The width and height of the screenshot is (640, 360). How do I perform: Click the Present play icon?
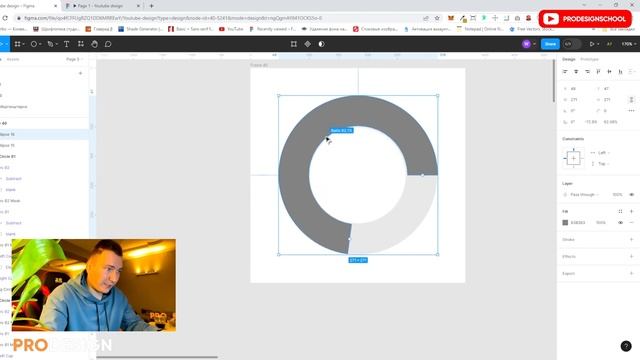[592, 44]
